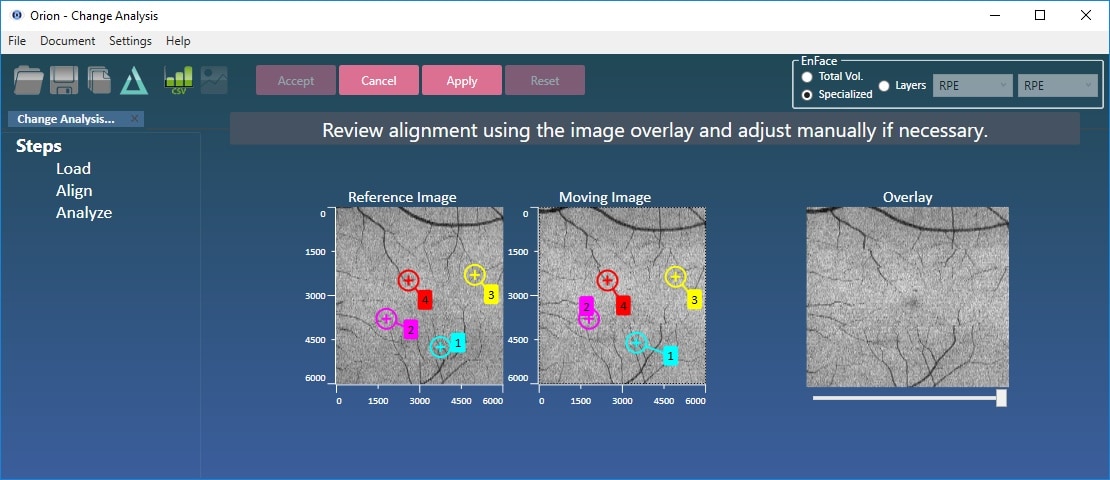This screenshot has height=480, width=1110.
Task: Open the Help menu
Action: tap(178, 41)
